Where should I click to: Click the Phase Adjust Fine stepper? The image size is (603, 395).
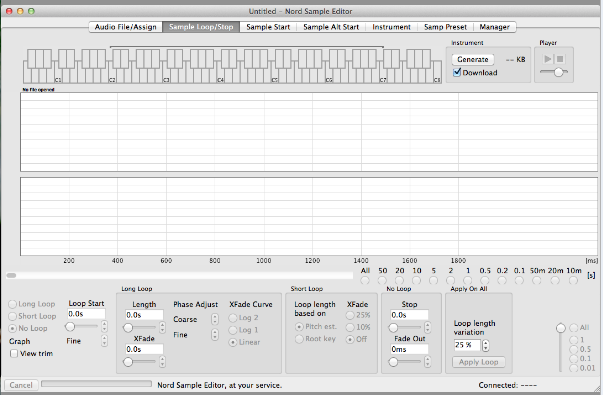pyautogui.click(x=215, y=335)
